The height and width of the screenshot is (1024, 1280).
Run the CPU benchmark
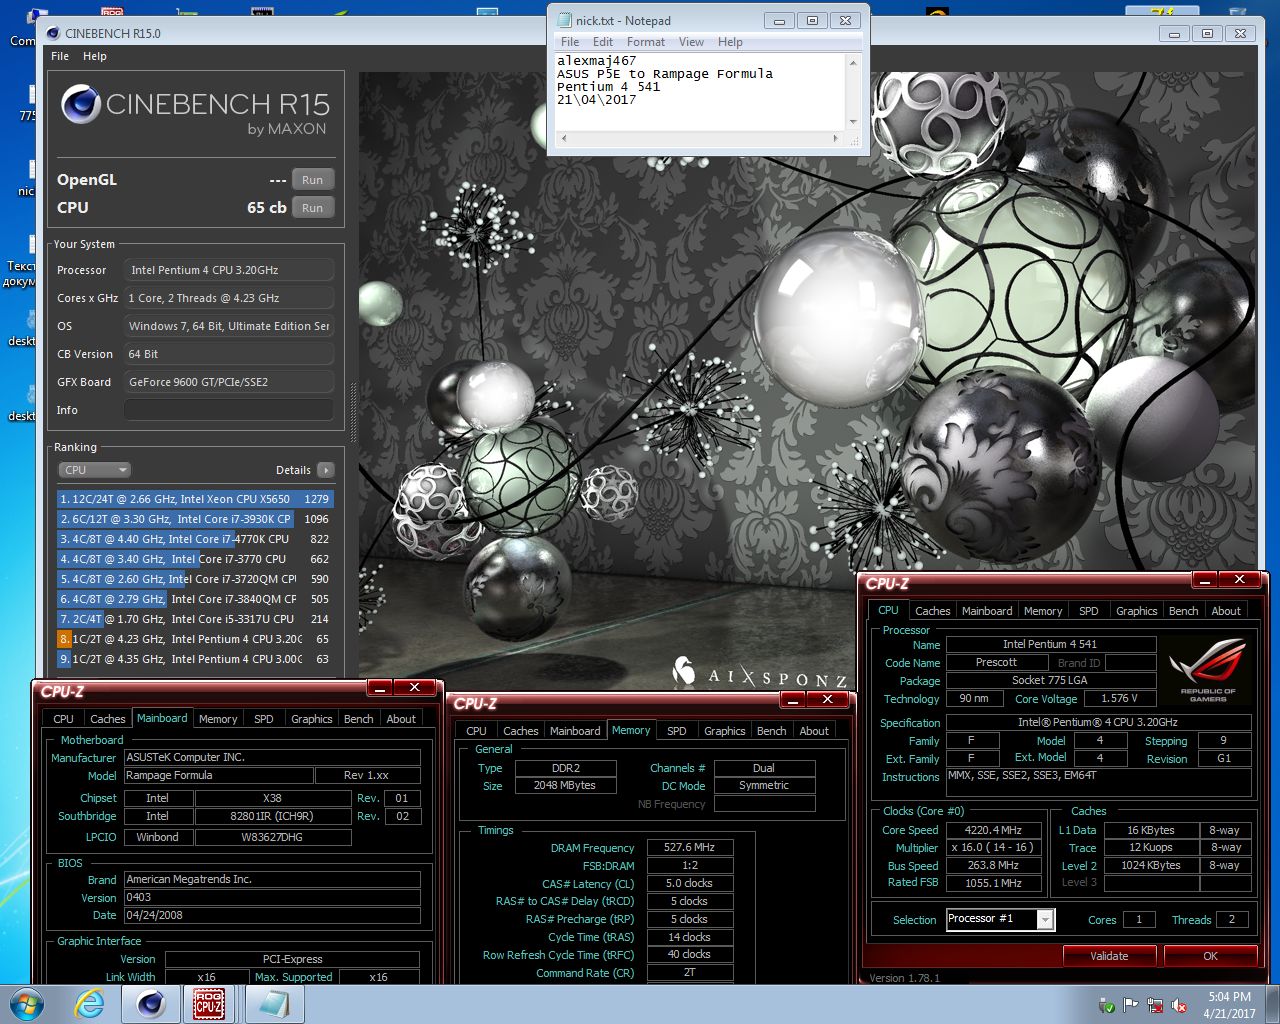[312, 208]
